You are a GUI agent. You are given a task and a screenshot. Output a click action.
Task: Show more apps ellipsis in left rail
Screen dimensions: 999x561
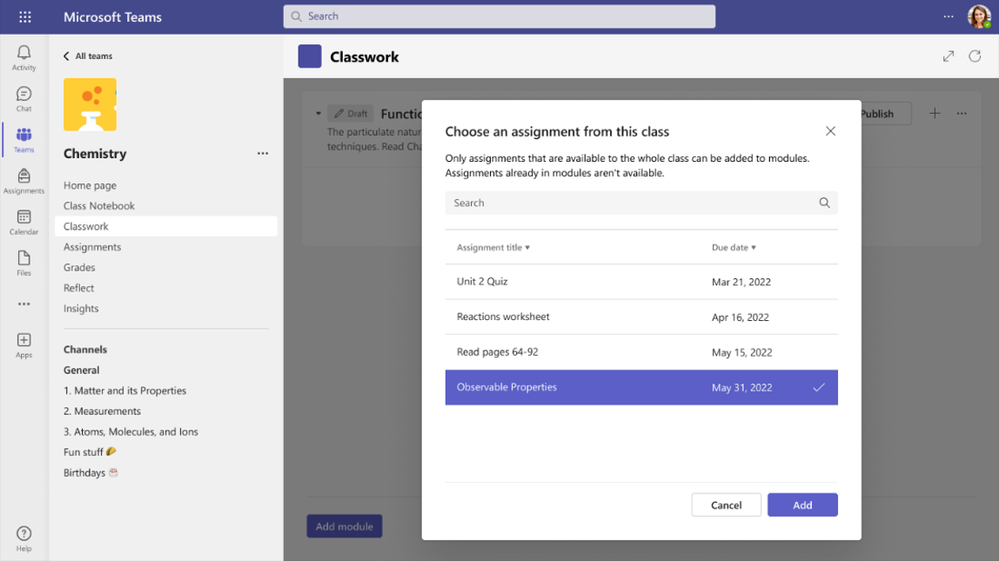pos(24,304)
